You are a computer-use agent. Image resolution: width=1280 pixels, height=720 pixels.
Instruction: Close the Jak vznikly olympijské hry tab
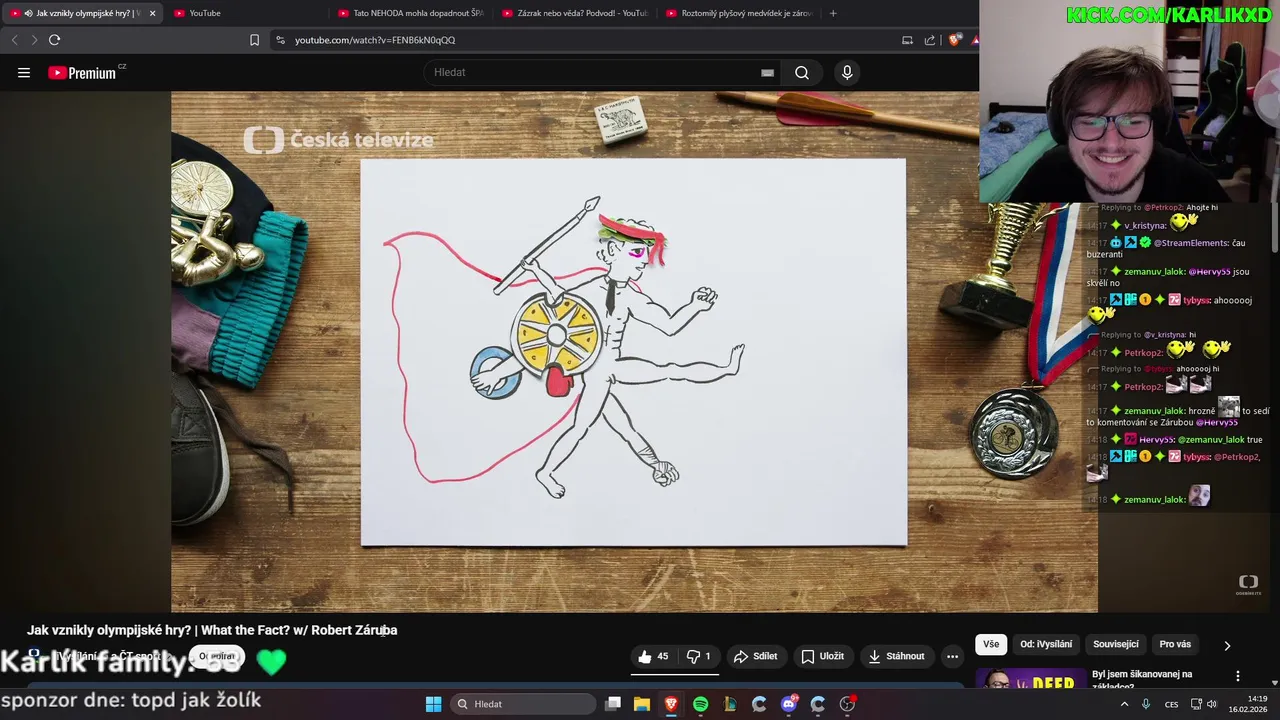[x=152, y=13]
